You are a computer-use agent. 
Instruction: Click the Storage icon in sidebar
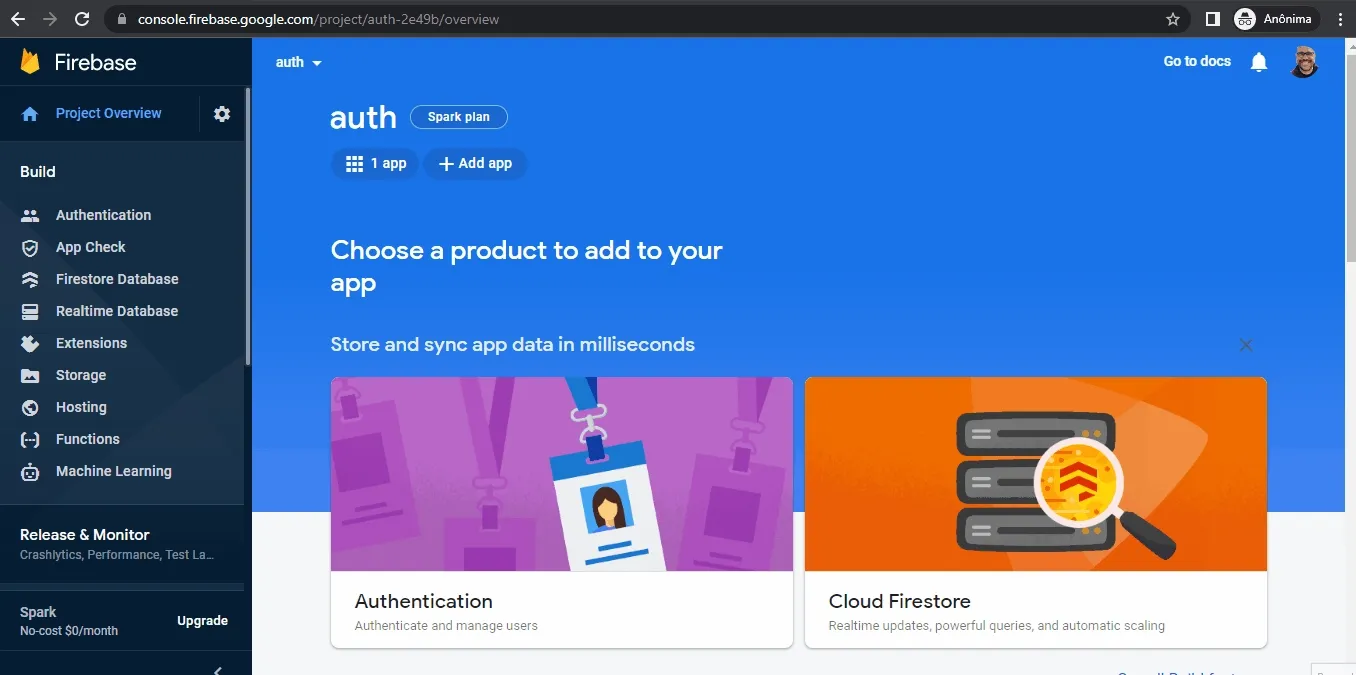30,375
